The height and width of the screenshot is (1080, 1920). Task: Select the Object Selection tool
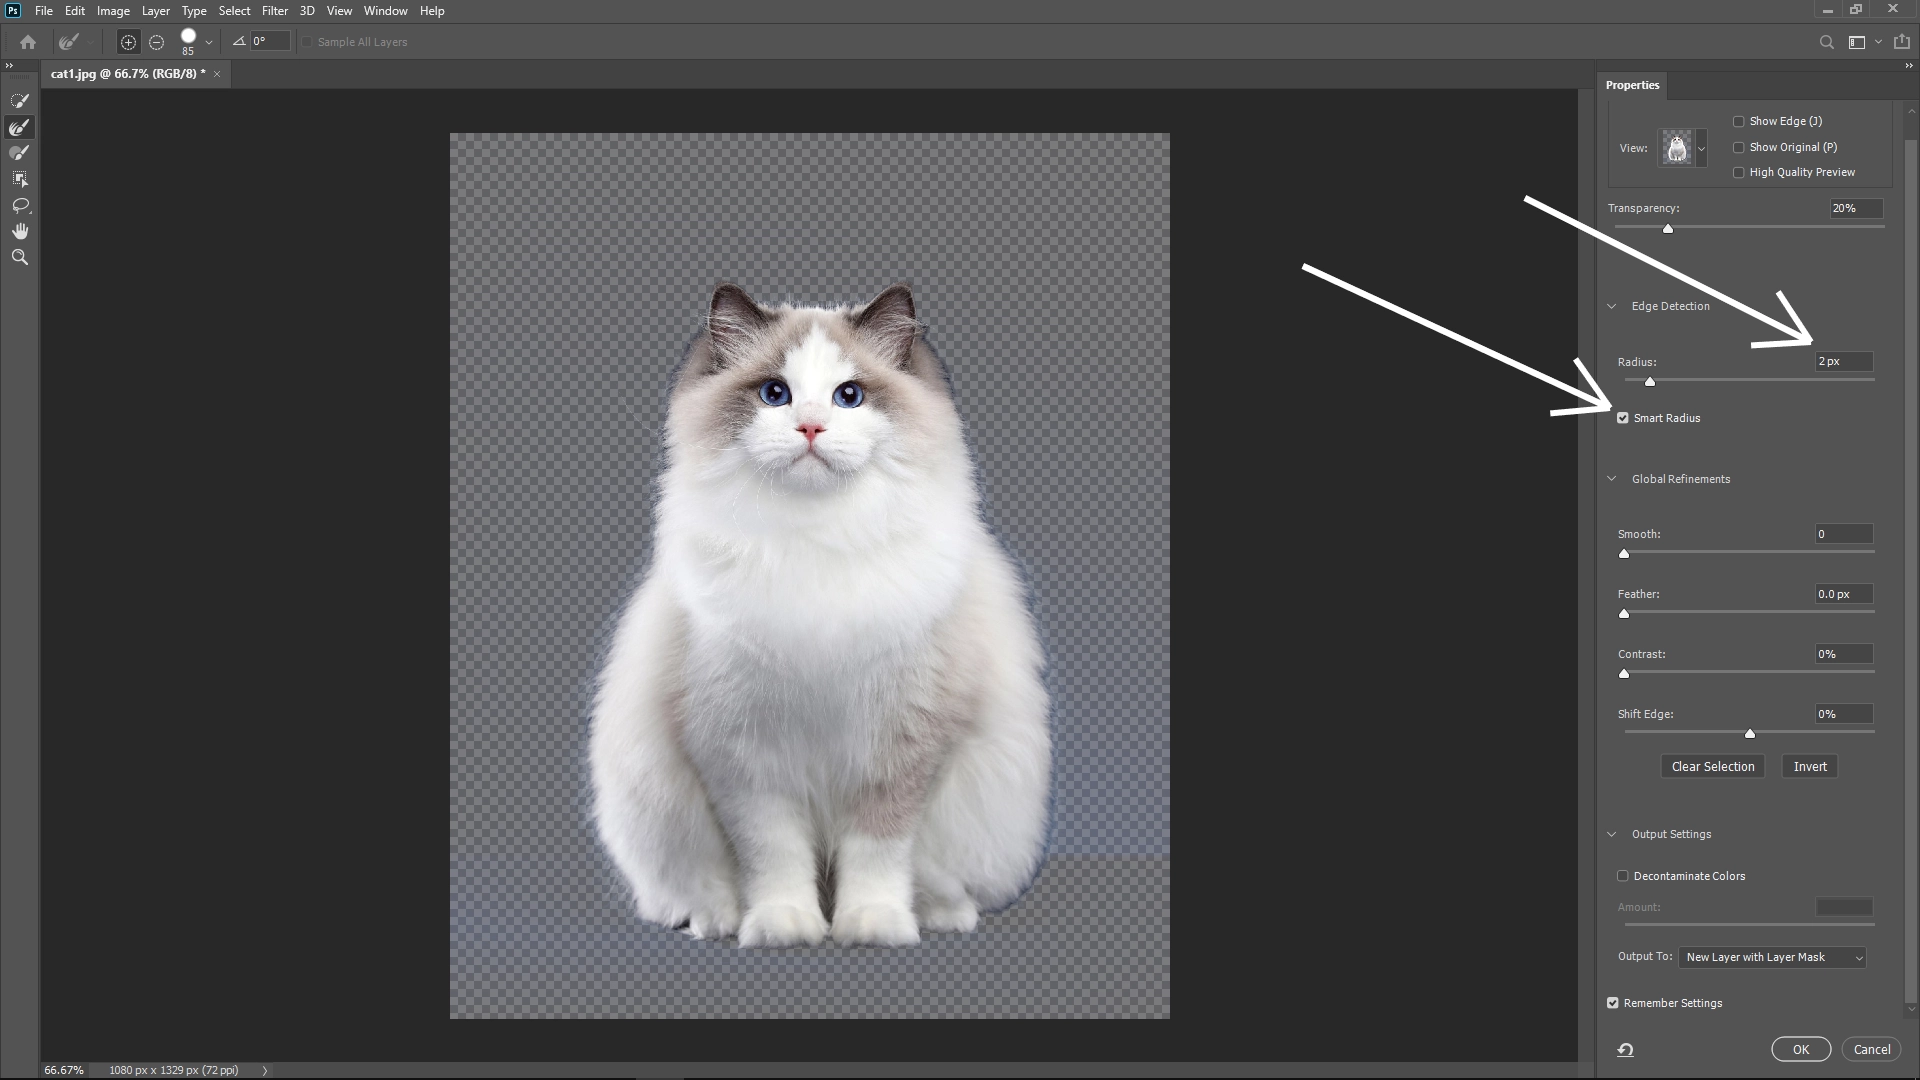pos(20,179)
